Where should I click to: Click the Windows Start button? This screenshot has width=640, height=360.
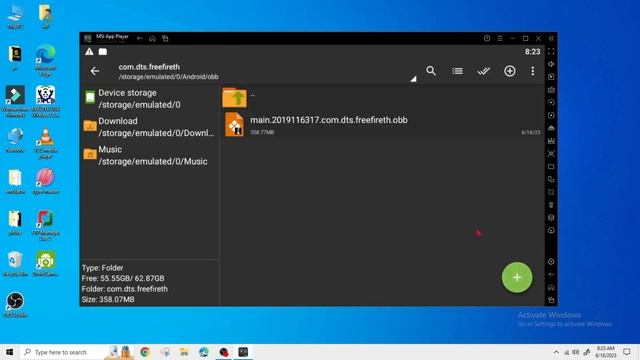pyautogui.click(x=9, y=352)
